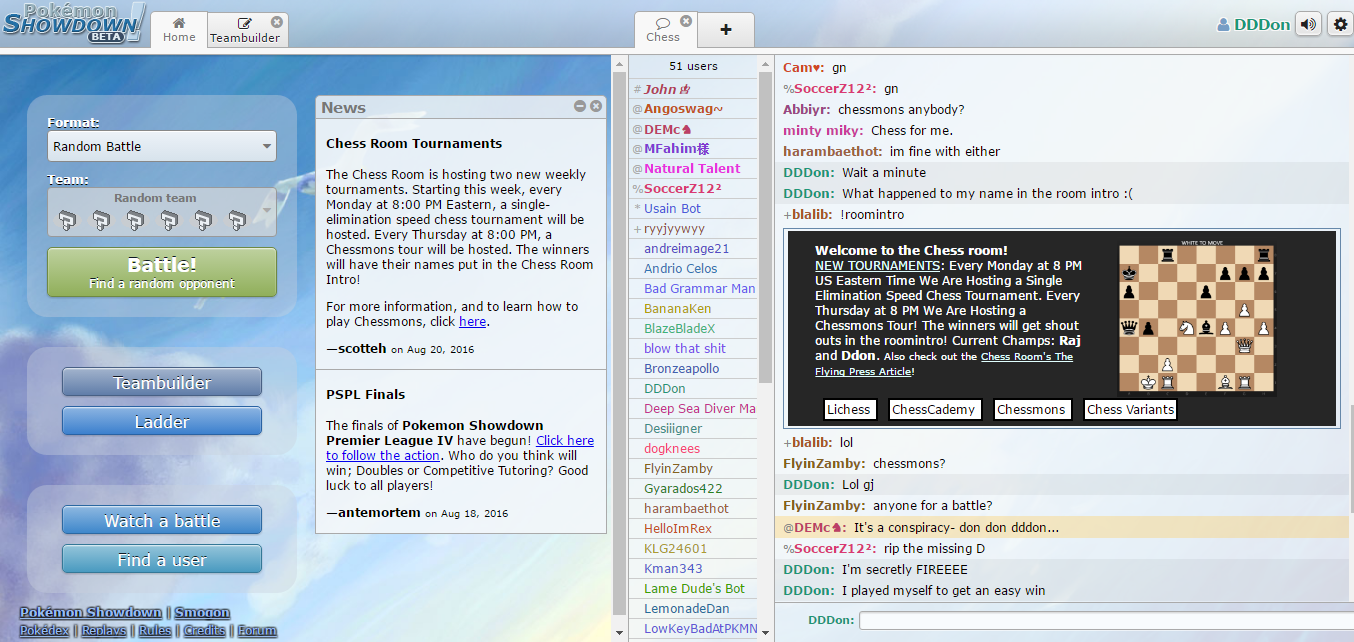Click the '51 users' header
This screenshot has height=642, width=1354.
[x=693, y=67]
